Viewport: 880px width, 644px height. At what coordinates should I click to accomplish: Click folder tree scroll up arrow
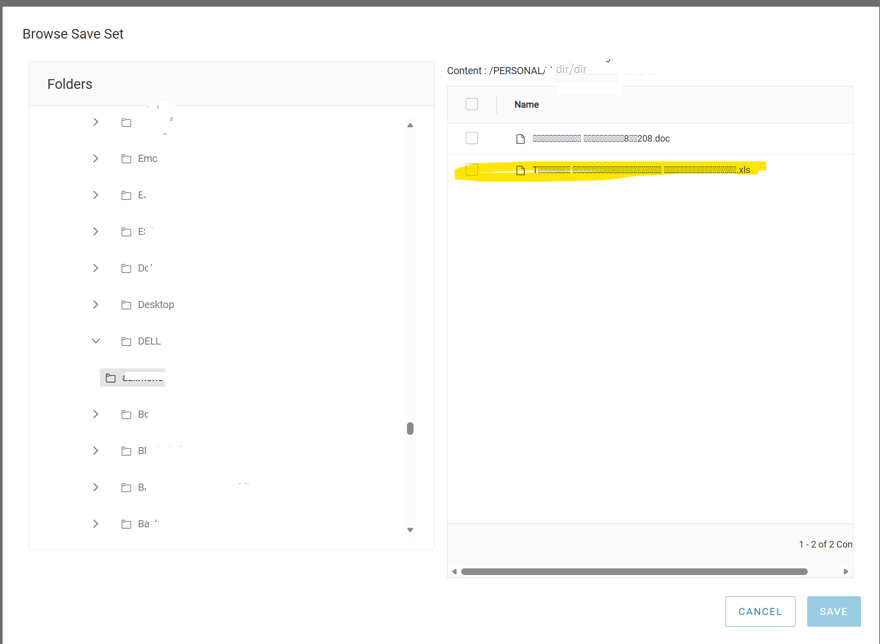(x=410, y=125)
